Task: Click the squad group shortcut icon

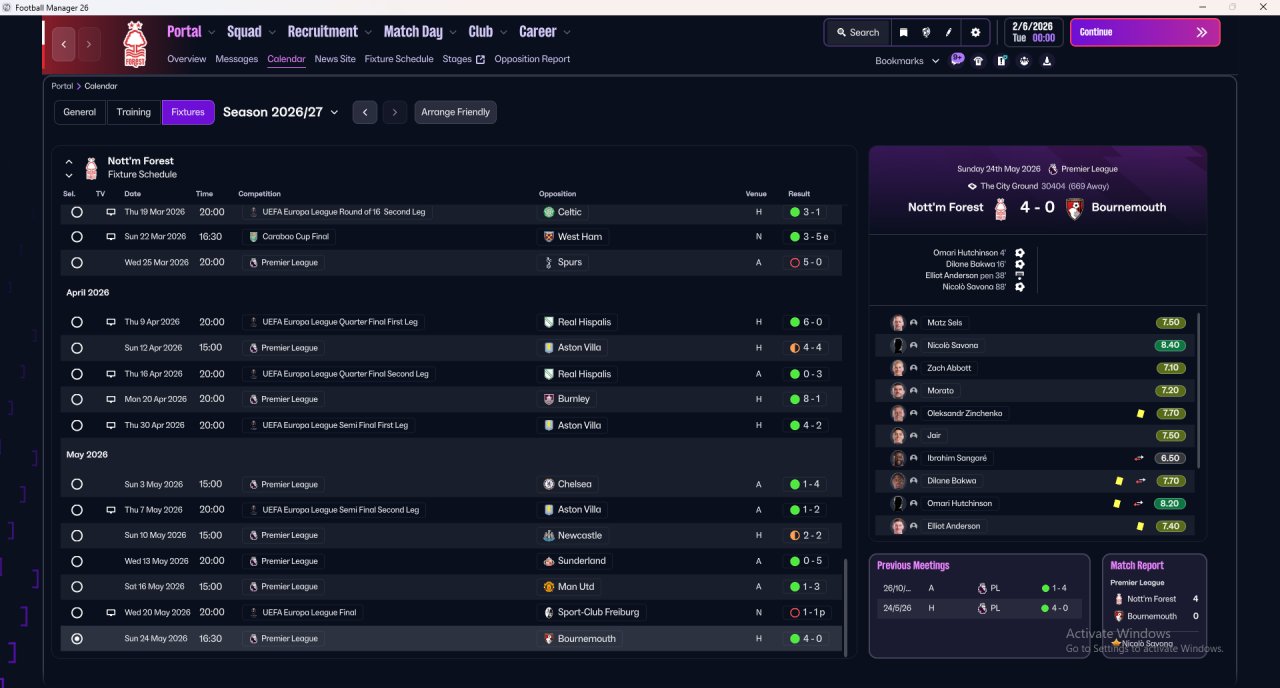Action: coord(1024,61)
